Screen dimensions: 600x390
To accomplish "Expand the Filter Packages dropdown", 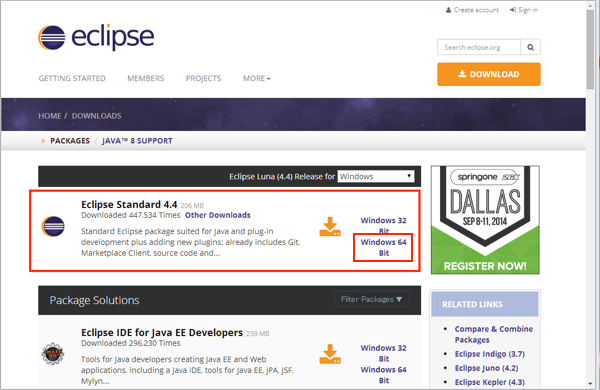I will (x=372, y=299).
